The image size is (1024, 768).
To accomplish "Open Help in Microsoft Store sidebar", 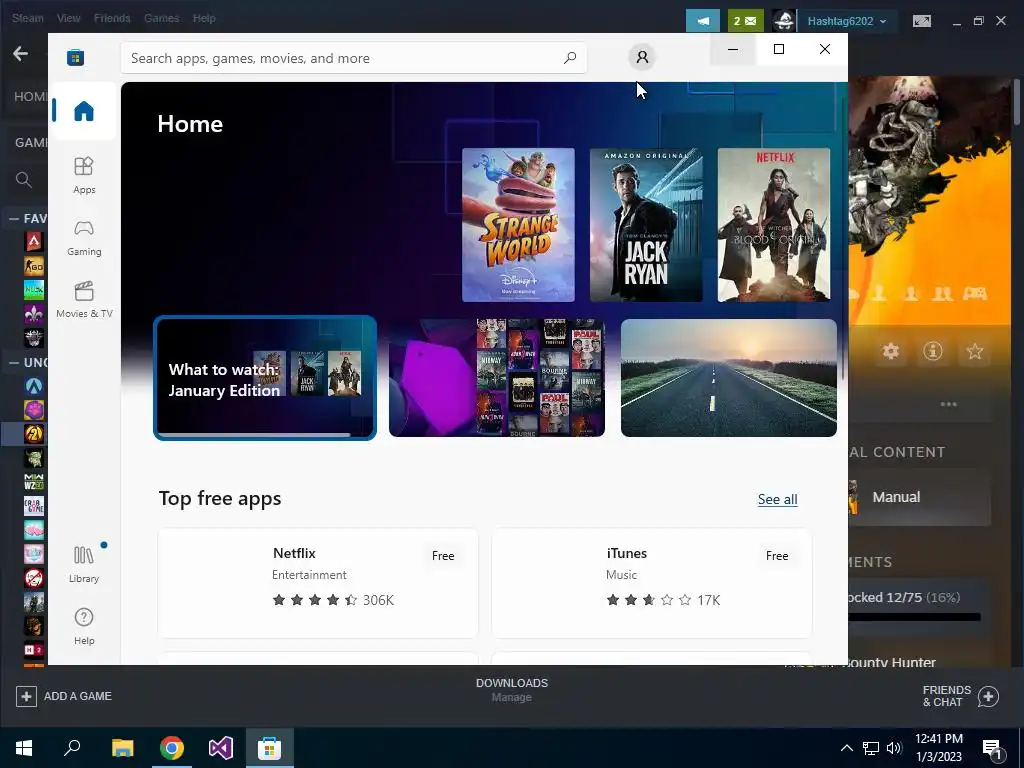I will [x=84, y=626].
